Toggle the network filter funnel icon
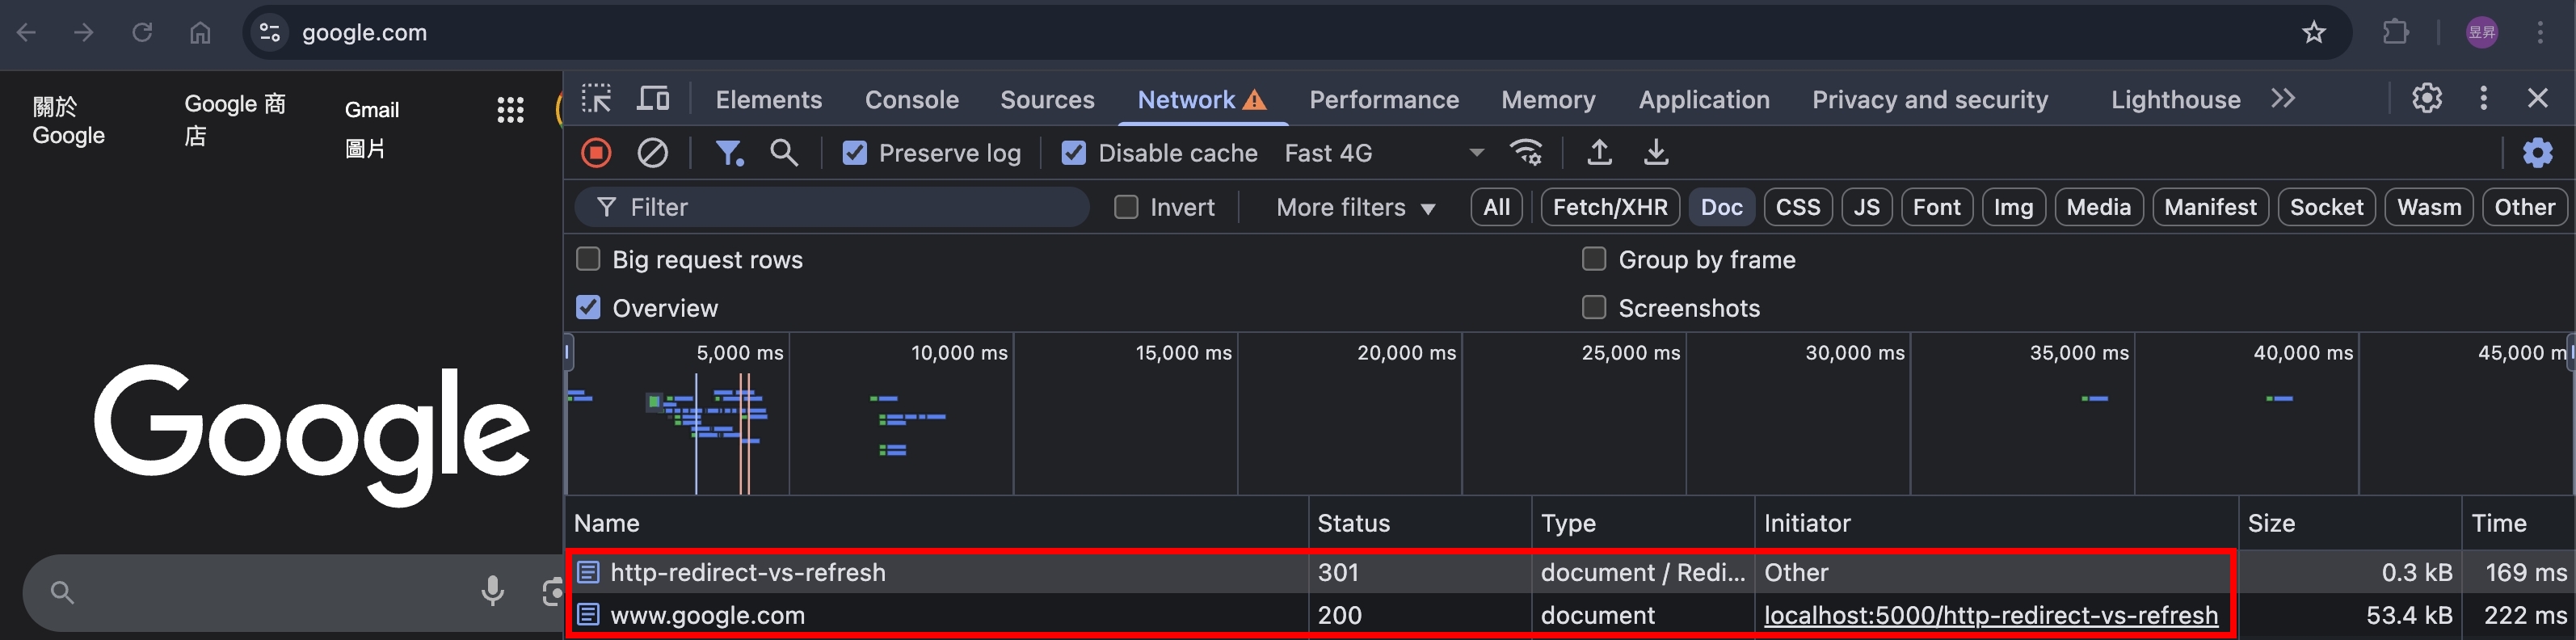Viewport: 2576px width, 640px height. (729, 153)
